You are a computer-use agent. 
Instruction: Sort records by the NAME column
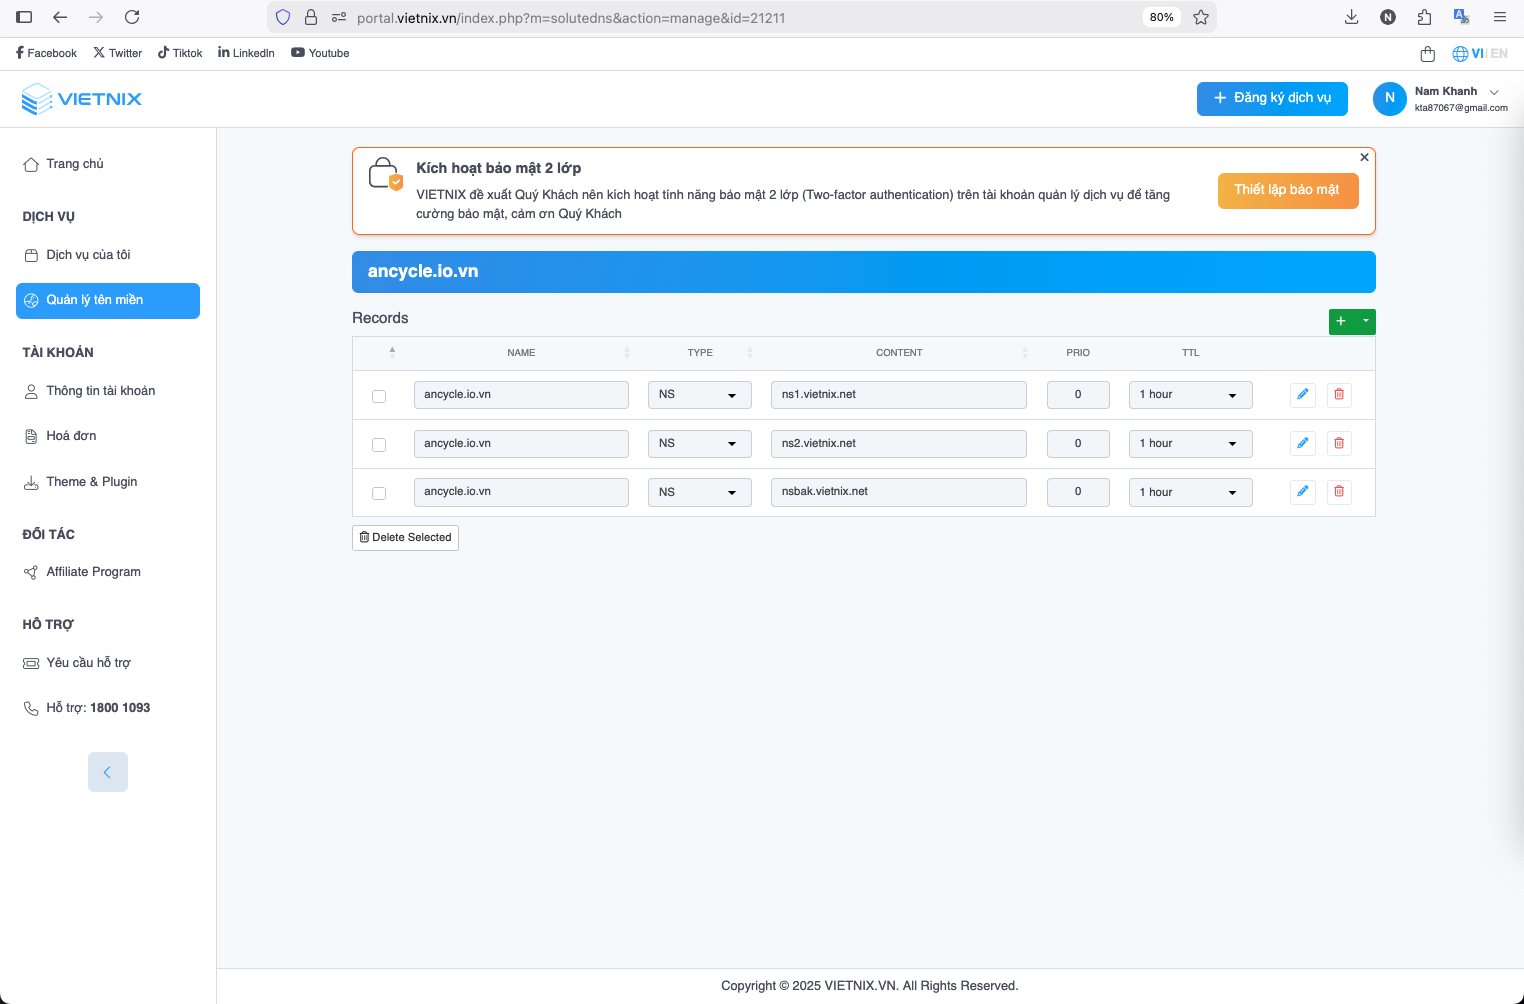521,353
